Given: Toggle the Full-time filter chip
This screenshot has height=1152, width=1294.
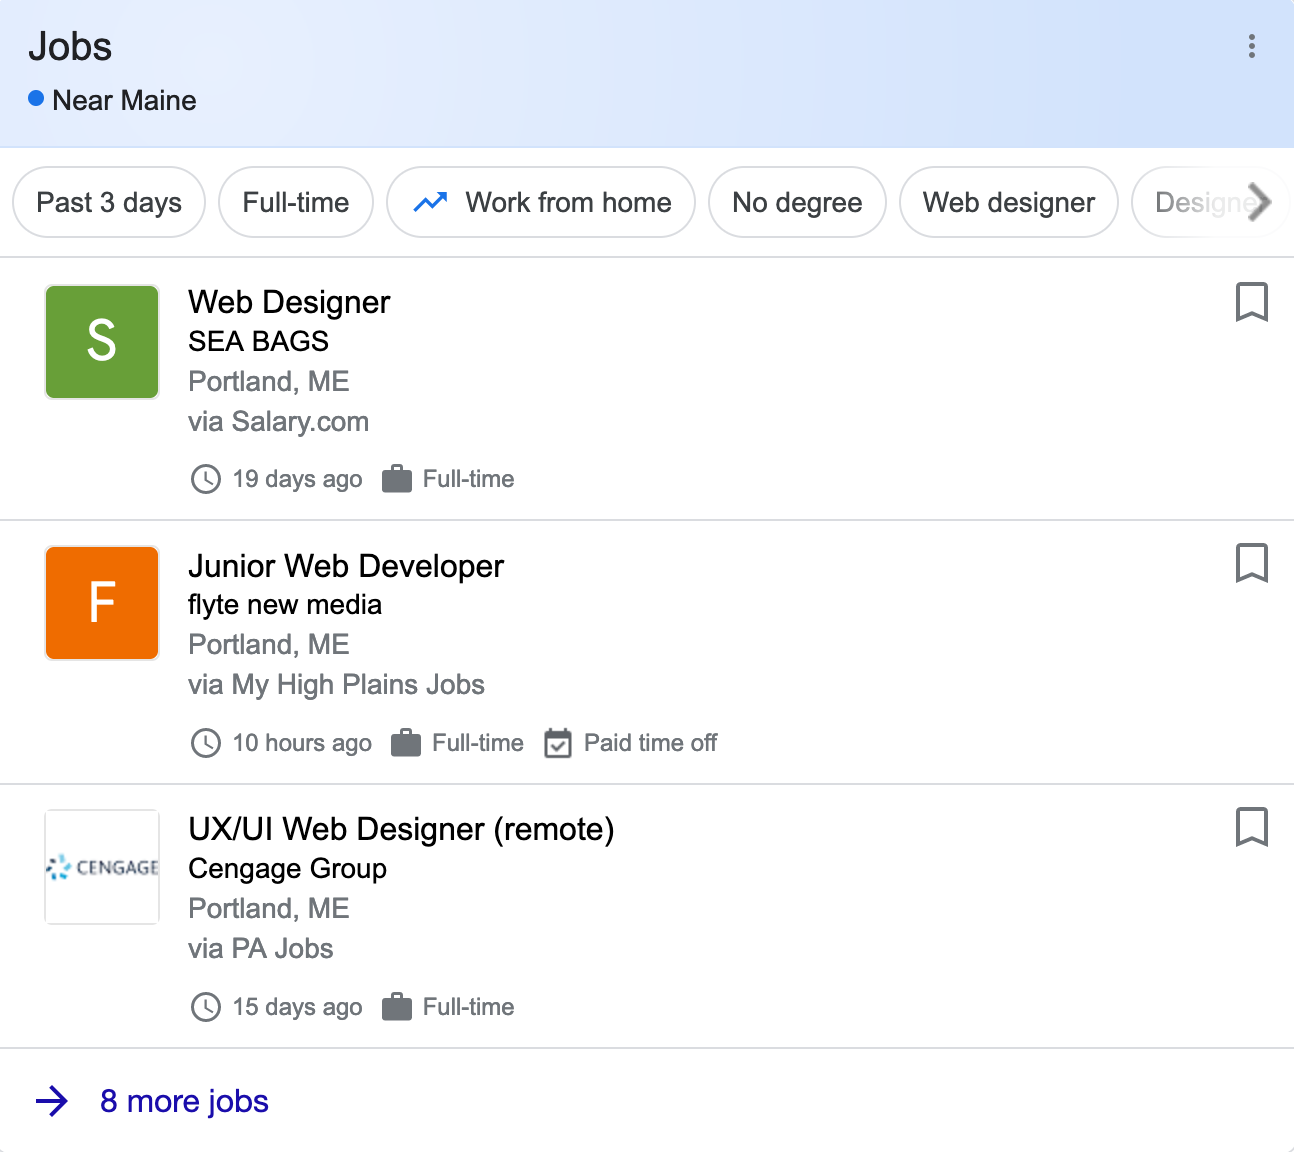Looking at the screenshot, I should pyautogui.click(x=295, y=202).
